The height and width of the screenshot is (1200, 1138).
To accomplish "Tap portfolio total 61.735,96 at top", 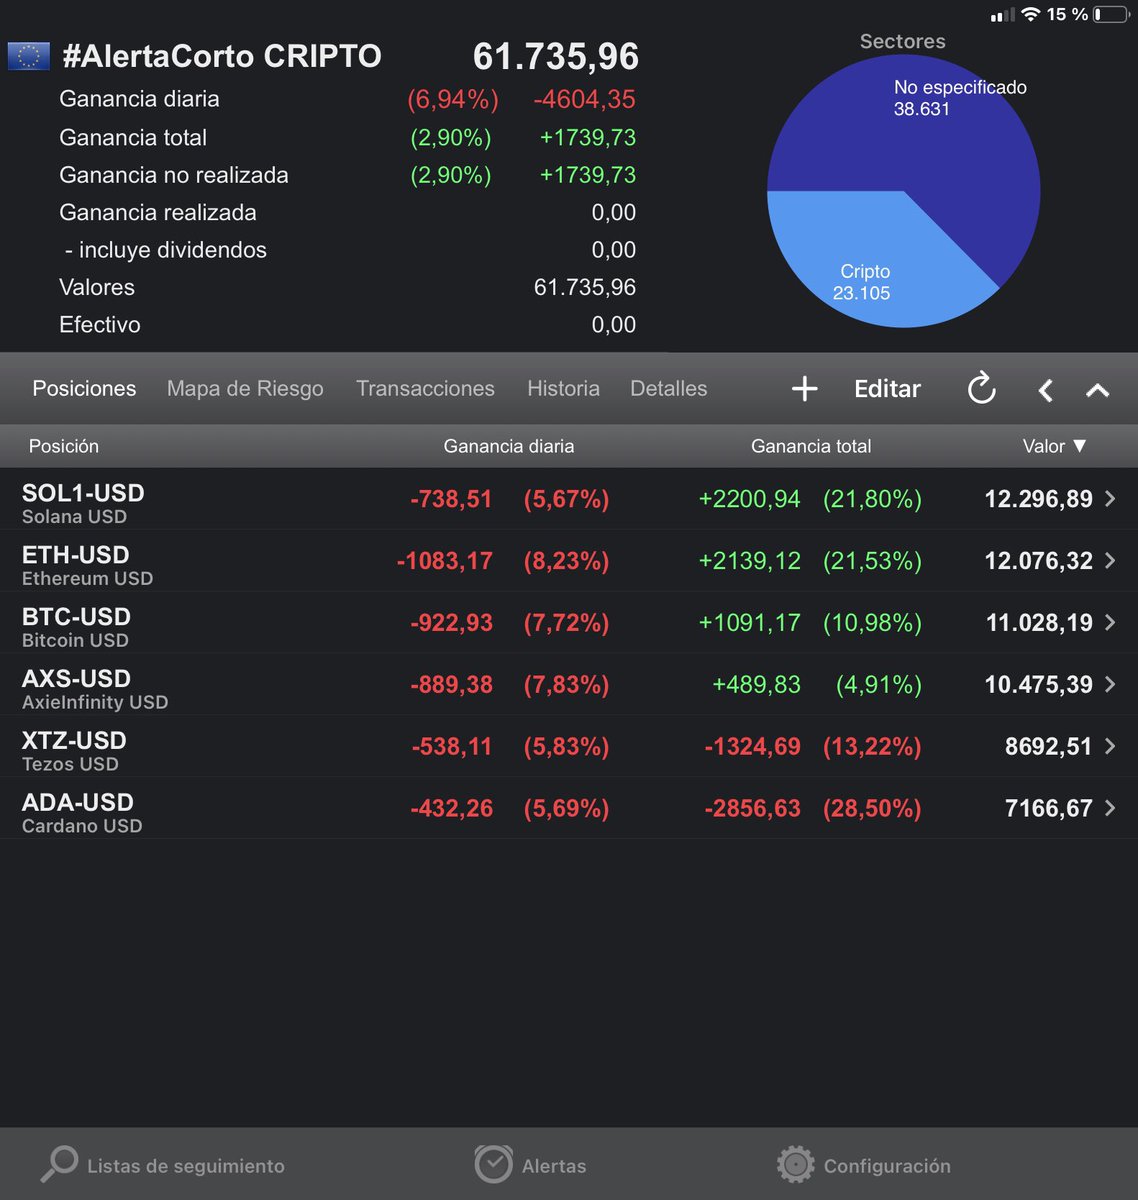I will (x=555, y=56).
